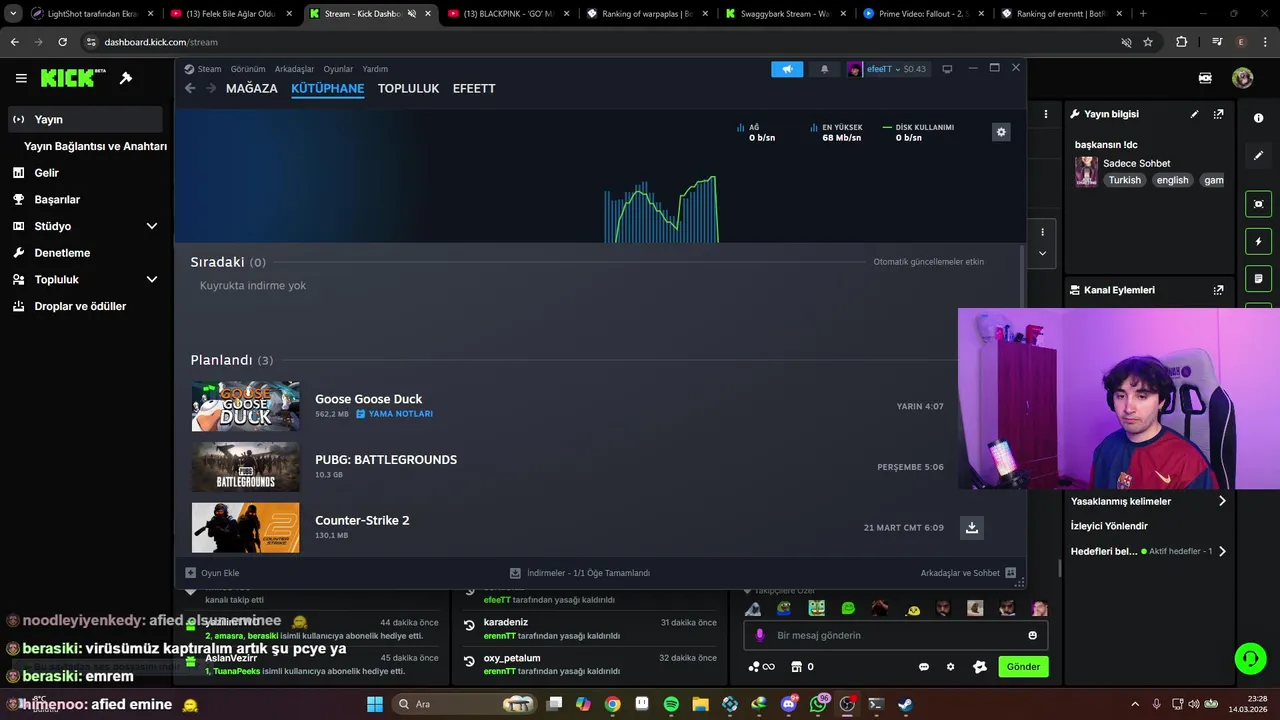This screenshot has height=720, width=1280.
Task: Open Goose Goose Duck YAMA NOTLARI
Action: pos(395,414)
